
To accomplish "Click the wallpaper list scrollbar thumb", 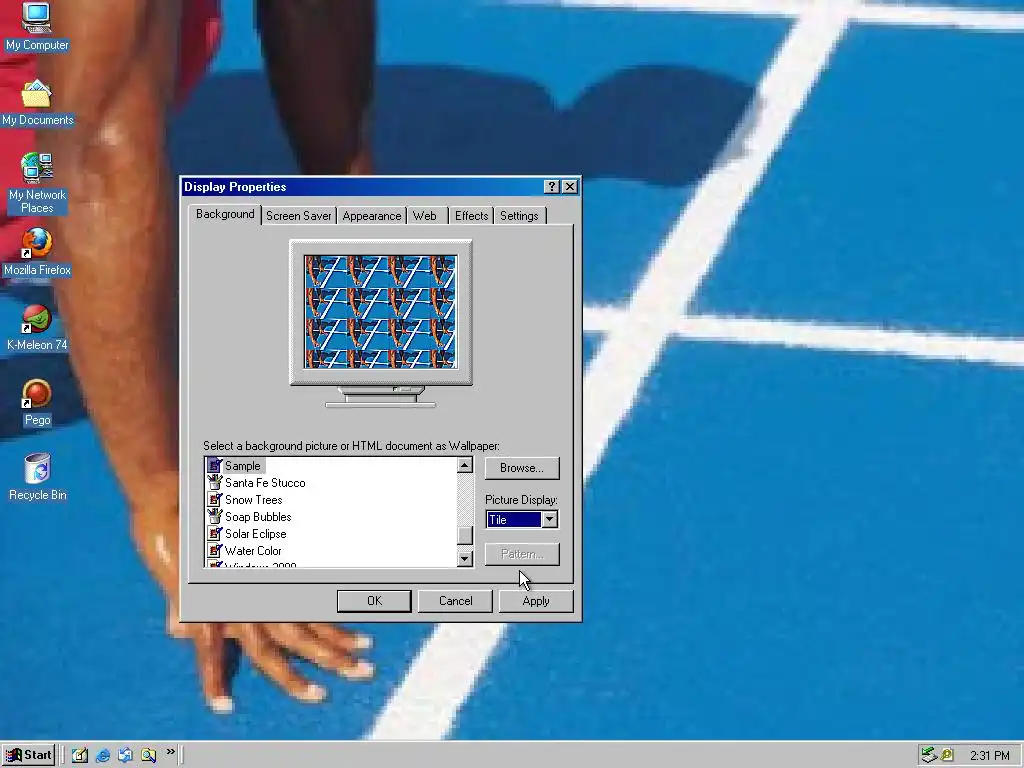I will 465,535.
